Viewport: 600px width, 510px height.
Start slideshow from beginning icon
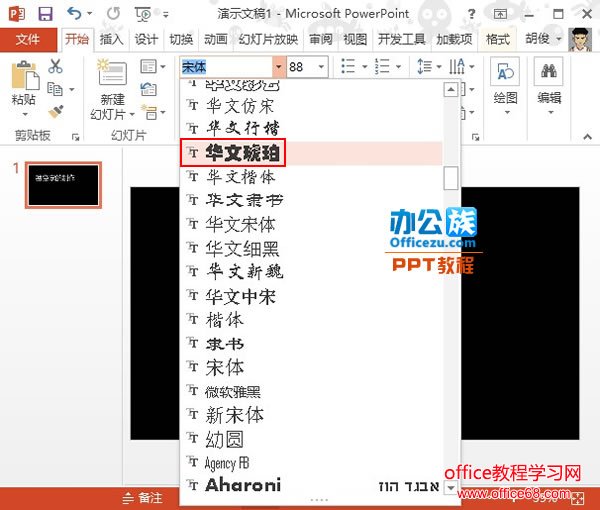pyautogui.click(x=143, y=15)
